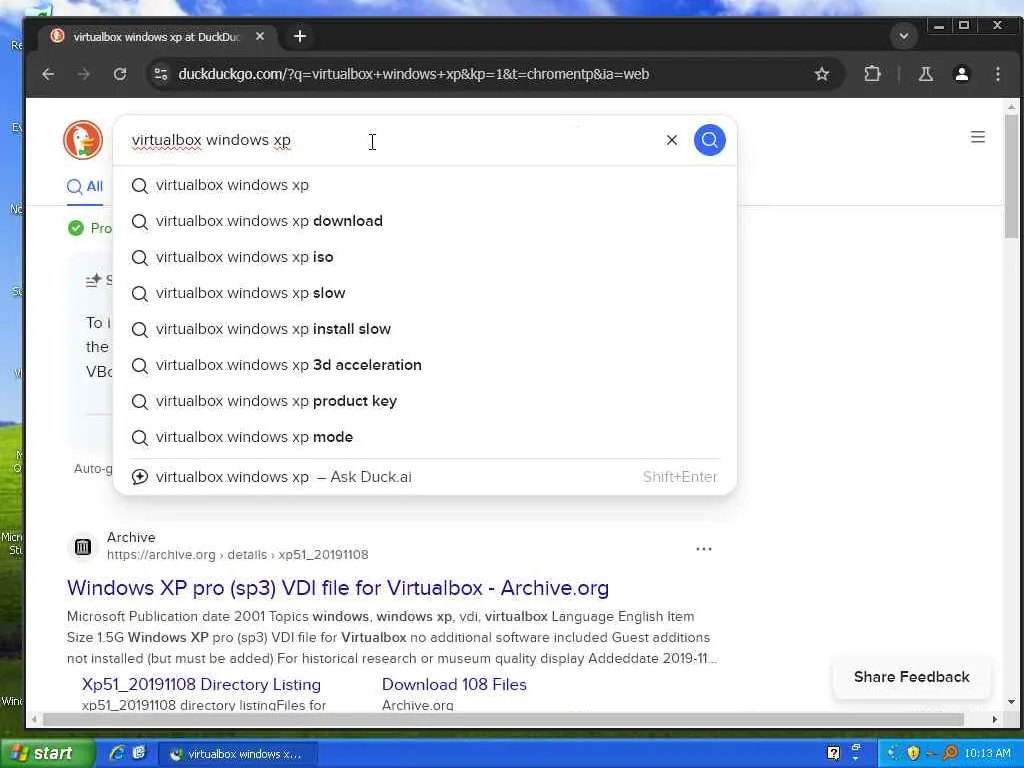
Task: Open the three-dot menu for Archive result
Action: point(703,549)
